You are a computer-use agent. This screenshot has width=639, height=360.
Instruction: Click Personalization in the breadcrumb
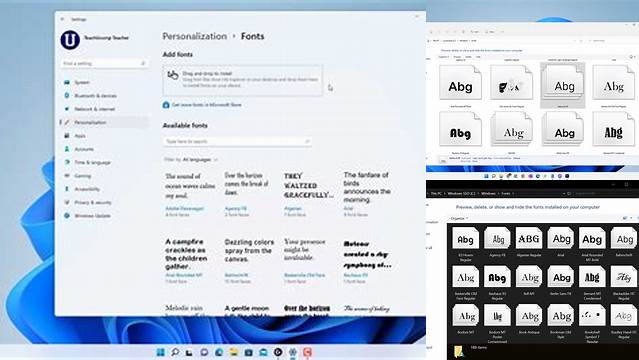tap(195, 36)
